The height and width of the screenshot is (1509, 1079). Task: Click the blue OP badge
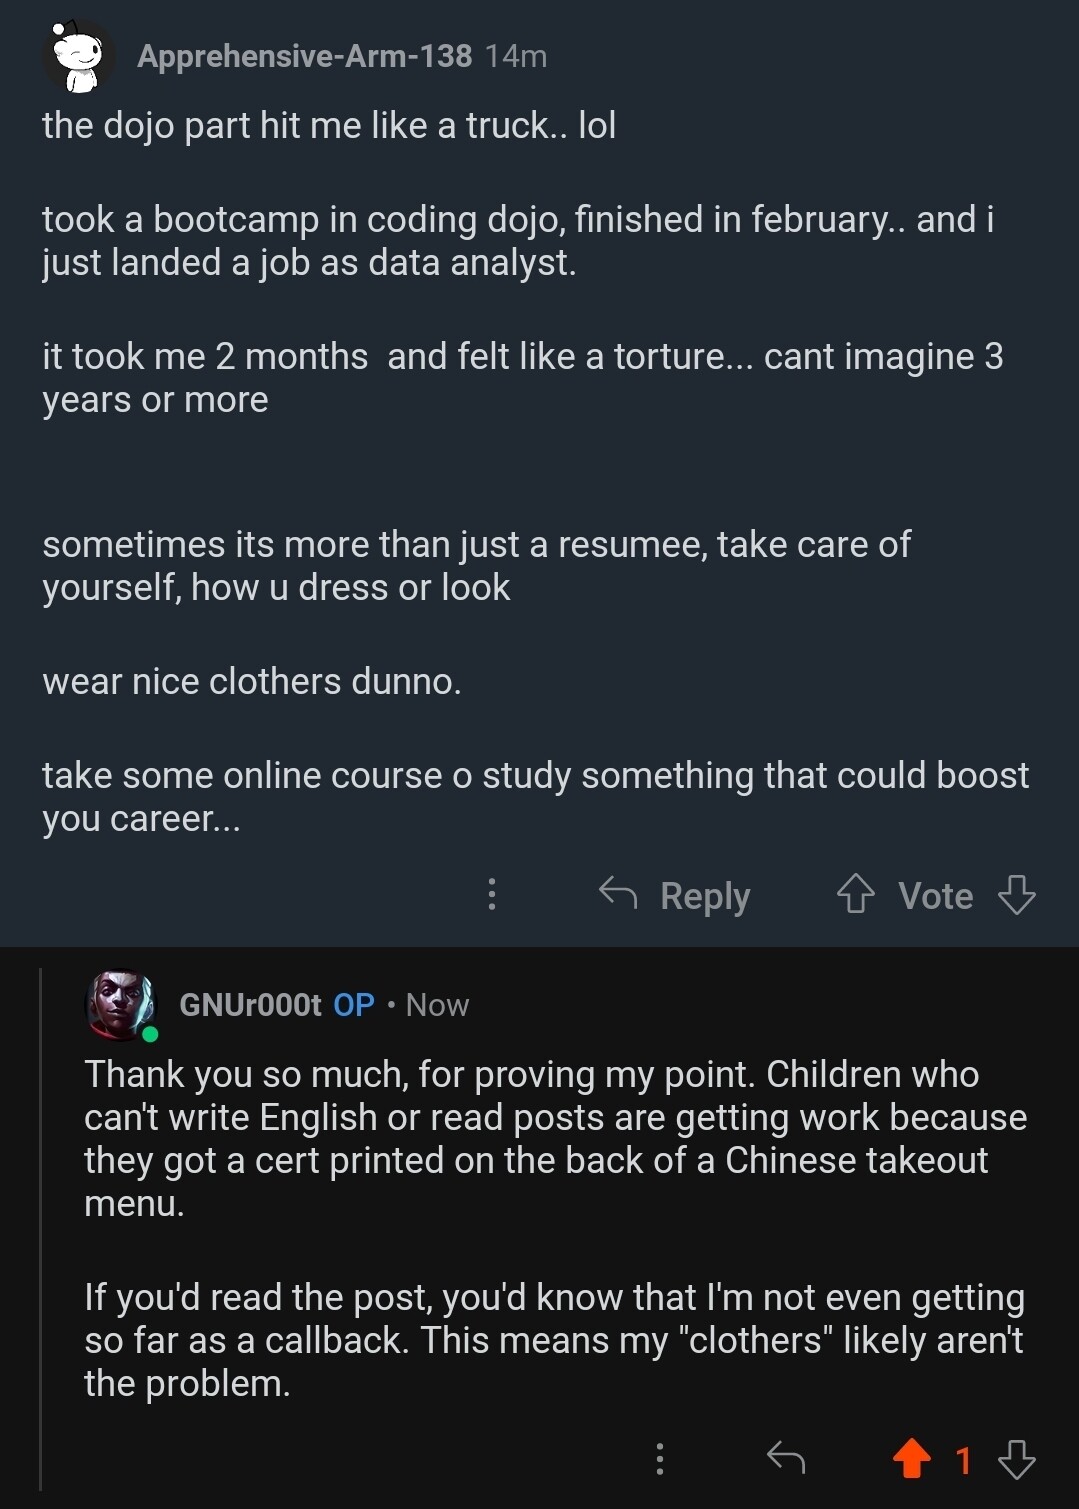click(x=354, y=1005)
